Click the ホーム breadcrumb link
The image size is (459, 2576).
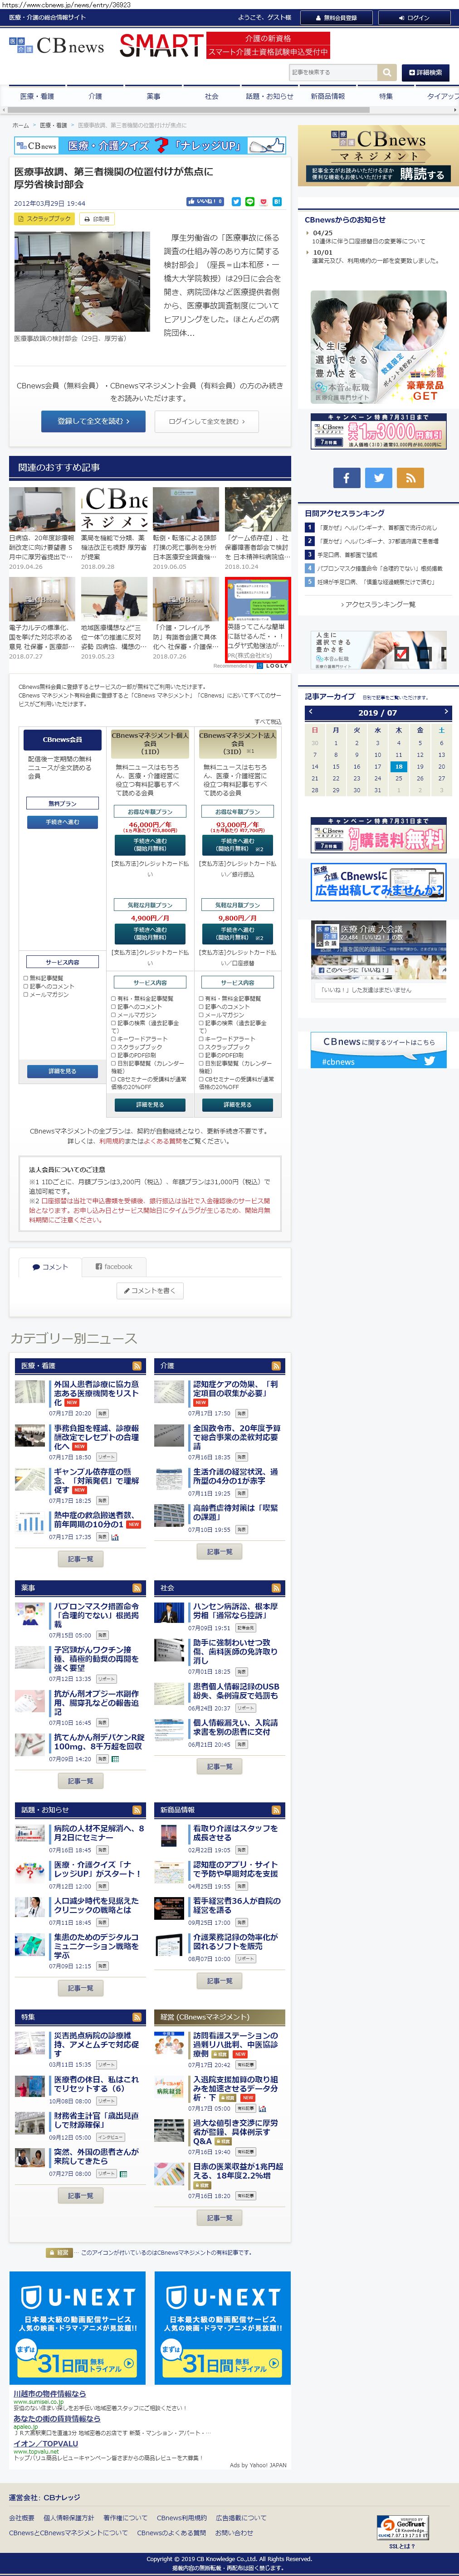20,125
